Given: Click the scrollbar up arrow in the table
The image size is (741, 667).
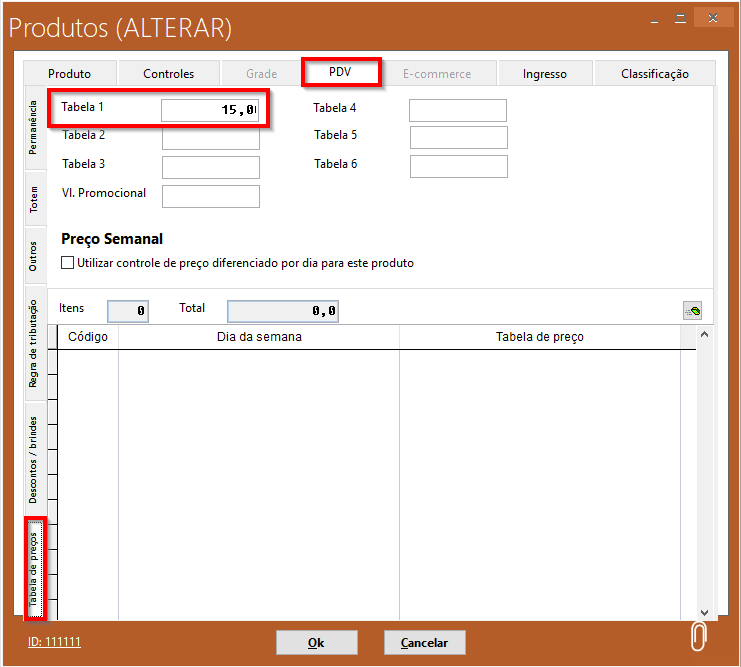Looking at the screenshot, I should (x=704, y=334).
